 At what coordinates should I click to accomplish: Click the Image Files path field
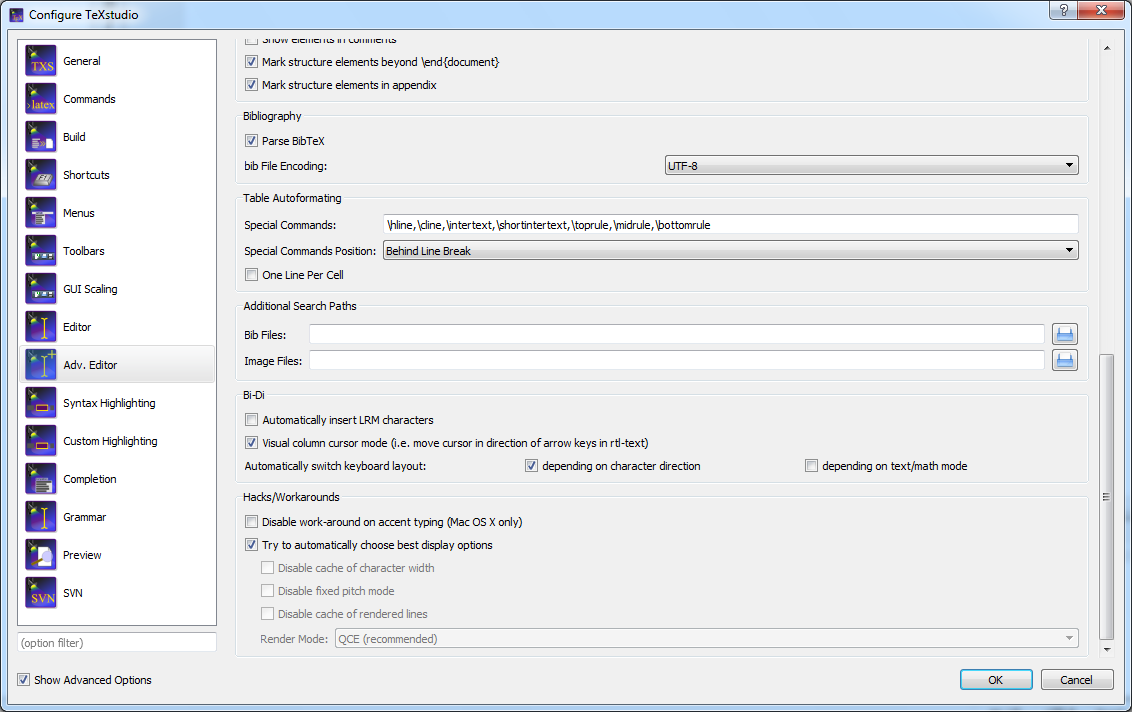click(x=677, y=360)
